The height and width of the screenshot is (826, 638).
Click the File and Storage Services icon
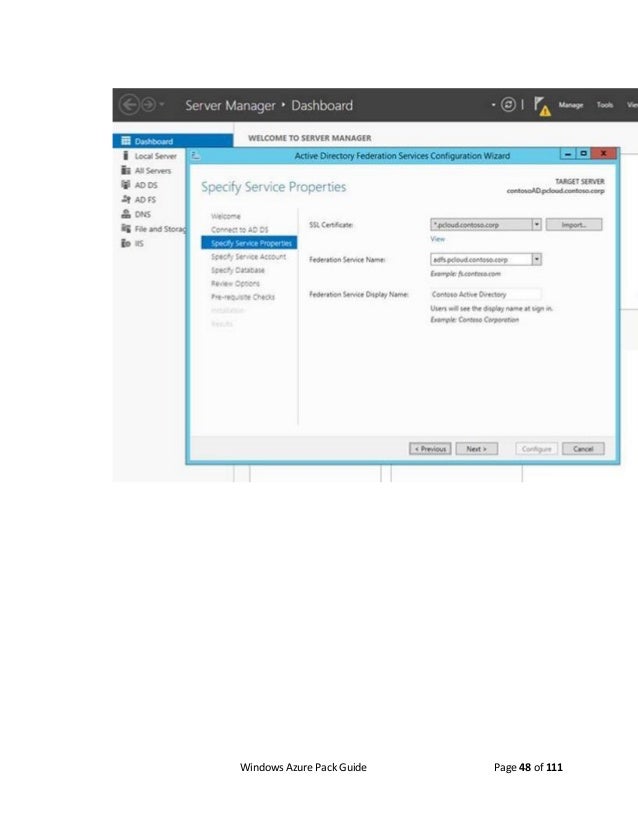(x=126, y=228)
